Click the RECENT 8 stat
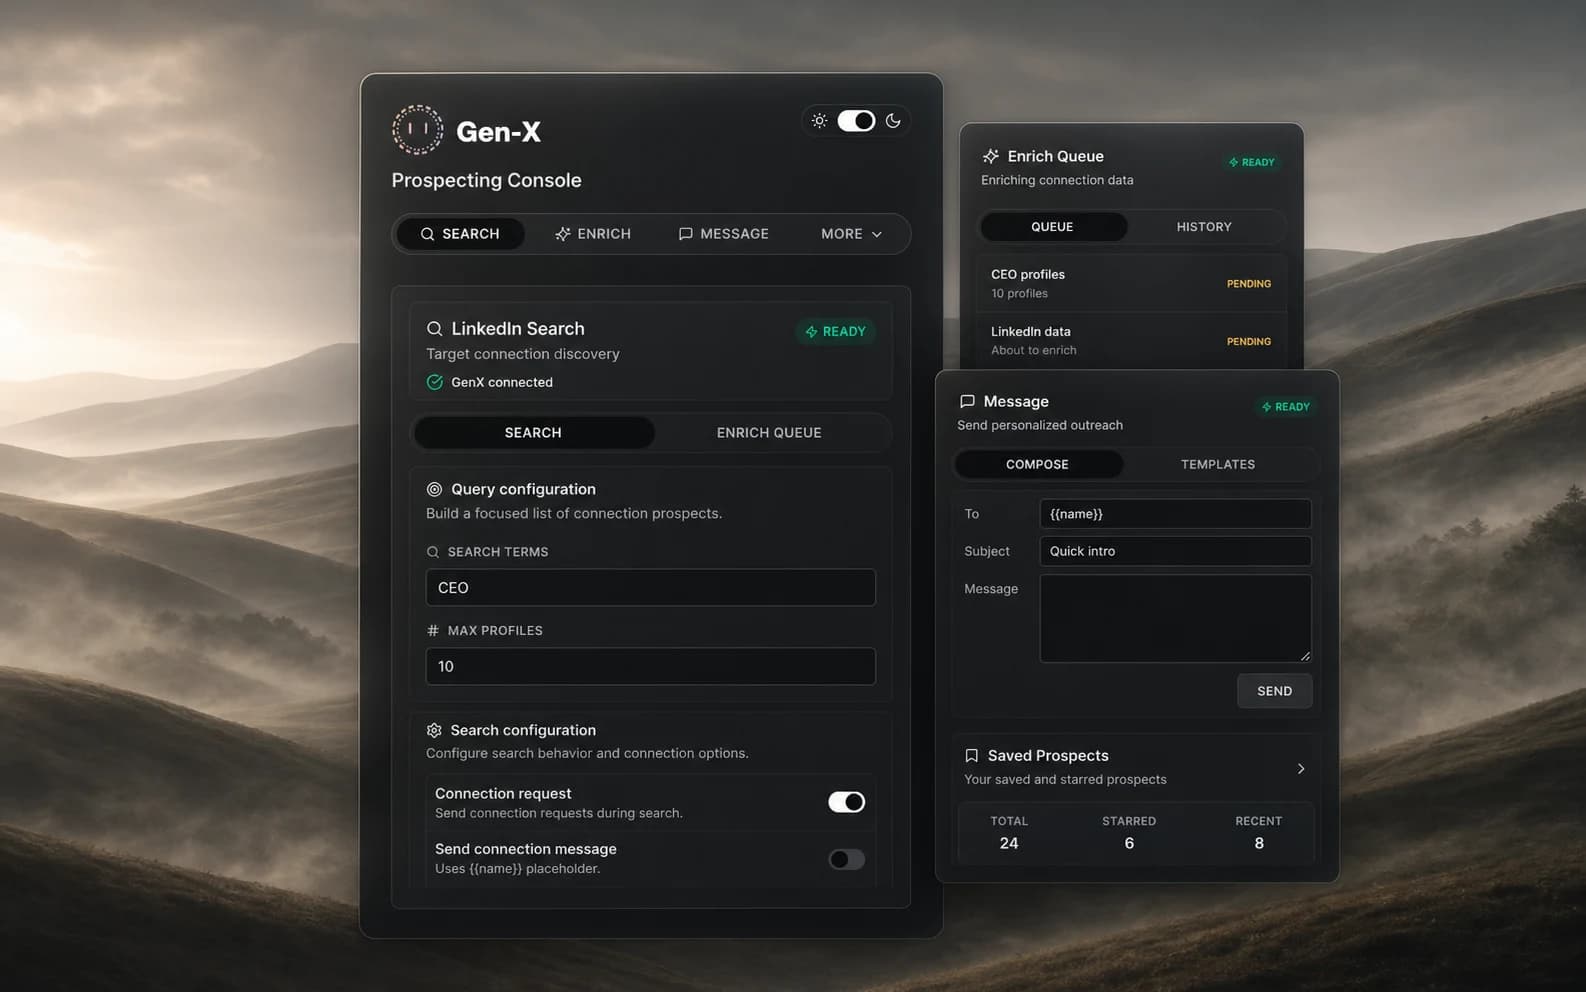This screenshot has height=992, width=1586. click(1258, 832)
